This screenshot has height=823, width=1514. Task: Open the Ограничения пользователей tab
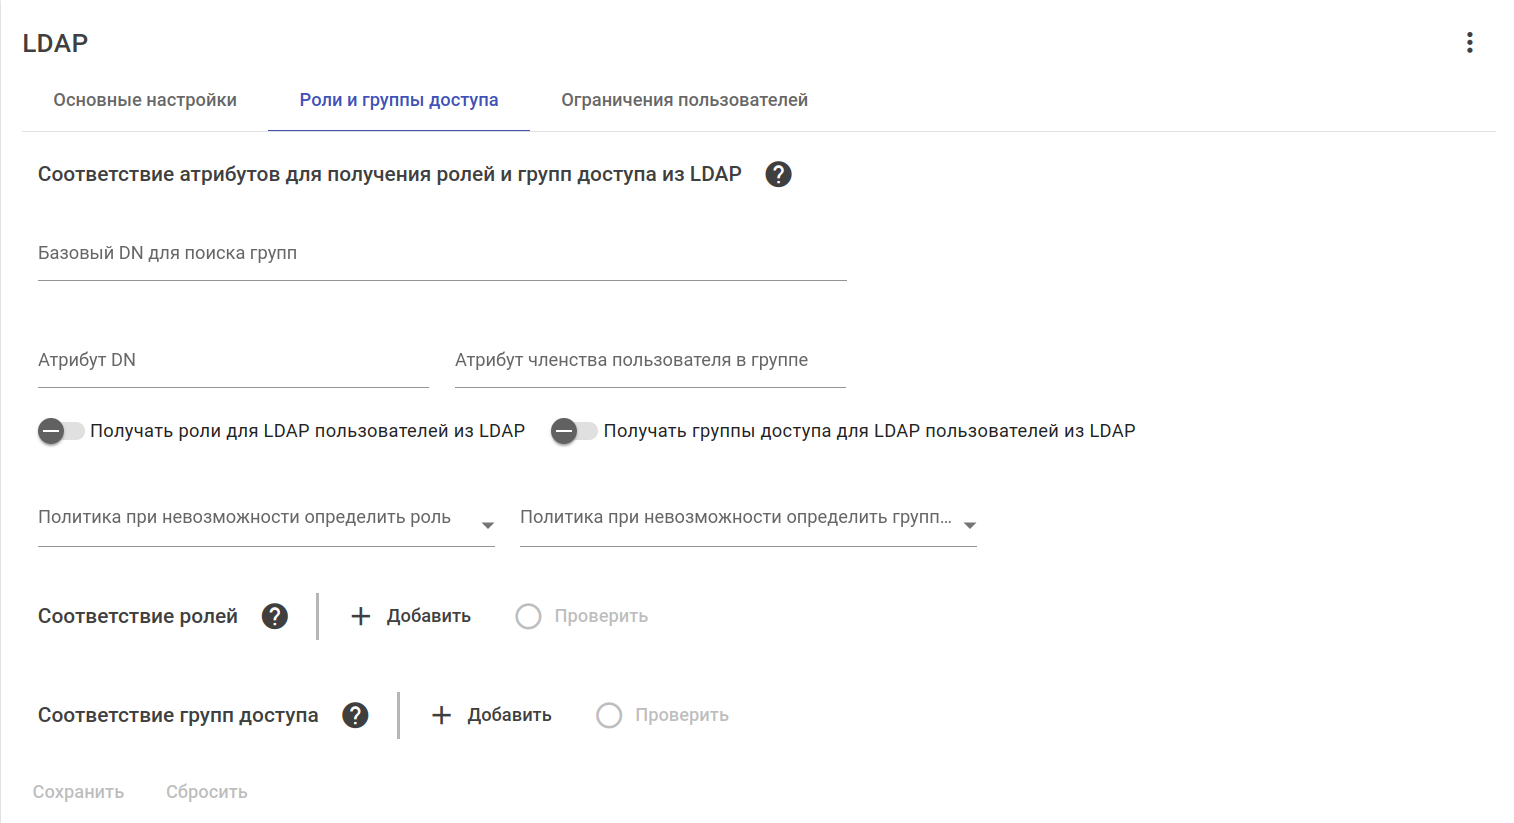pyautogui.click(x=684, y=100)
